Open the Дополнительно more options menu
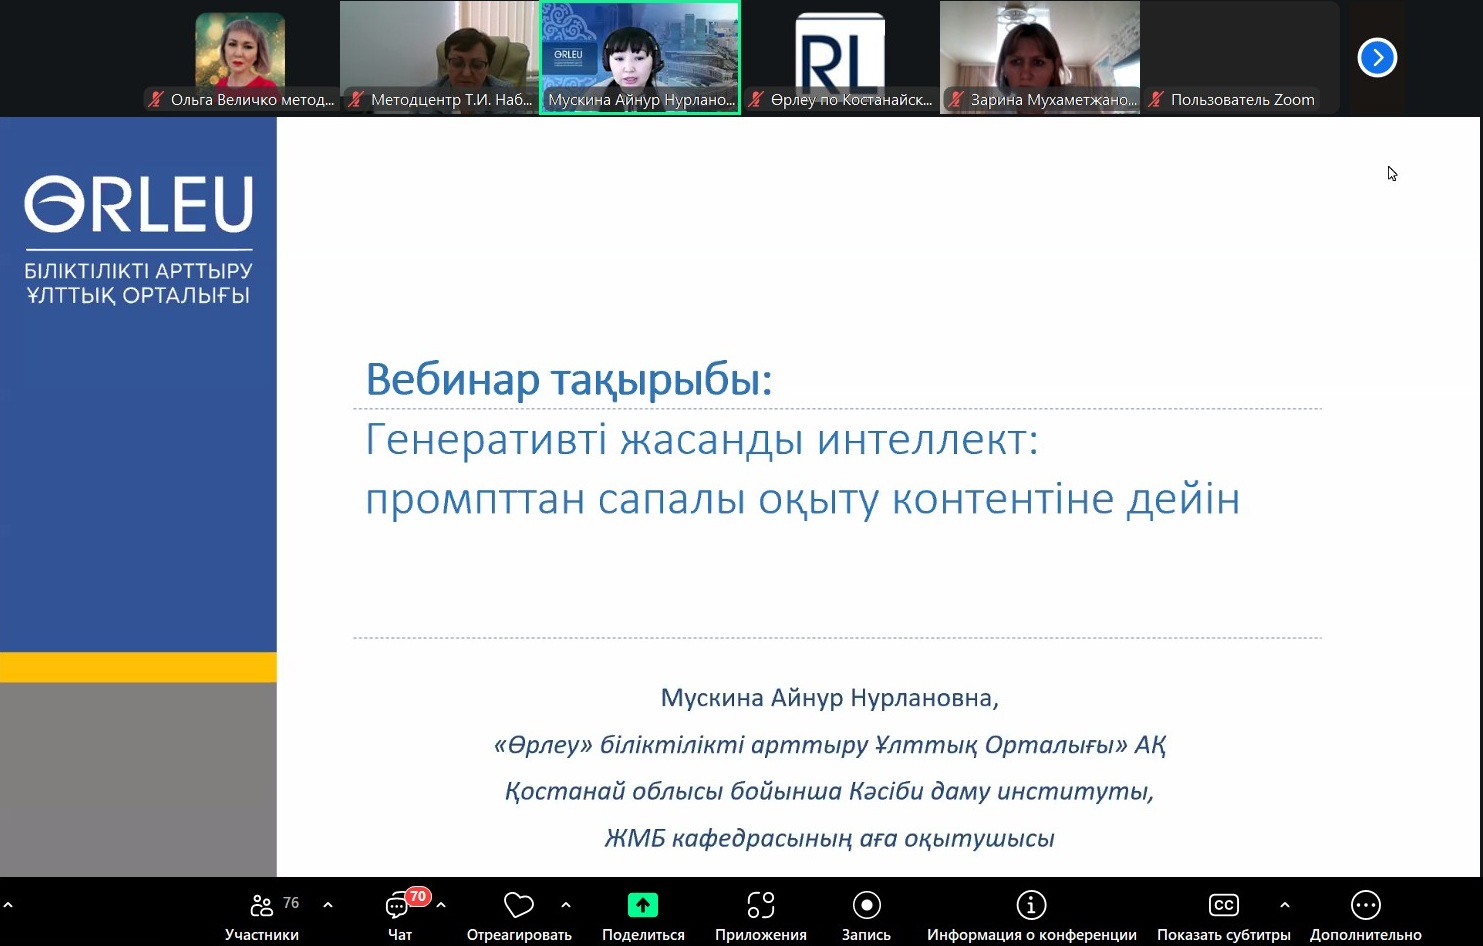The height and width of the screenshot is (946, 1483). point(1365,906)
